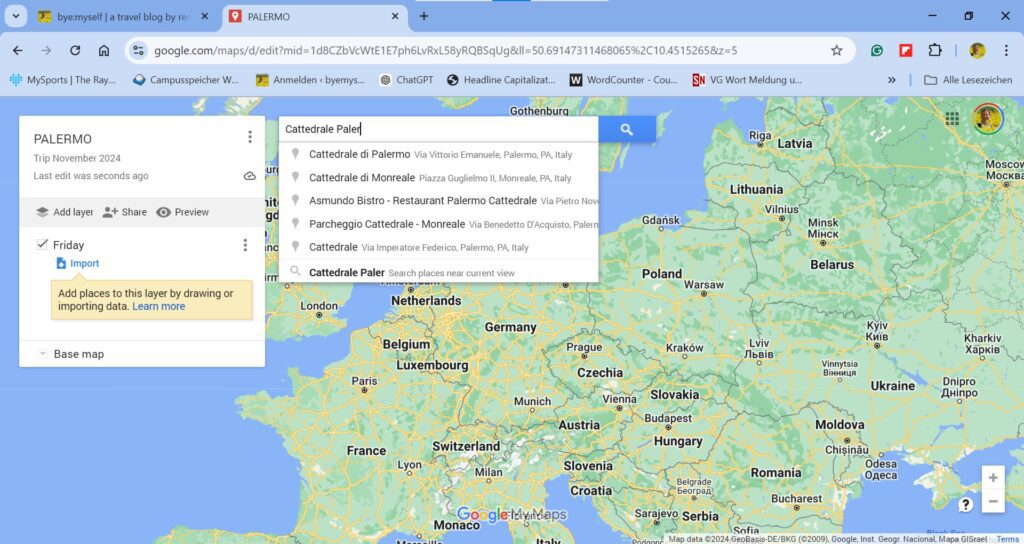The width and height of the screenshot is (1024, 544).
Task: Zoom in the map with plus
Action: point(993,477)
